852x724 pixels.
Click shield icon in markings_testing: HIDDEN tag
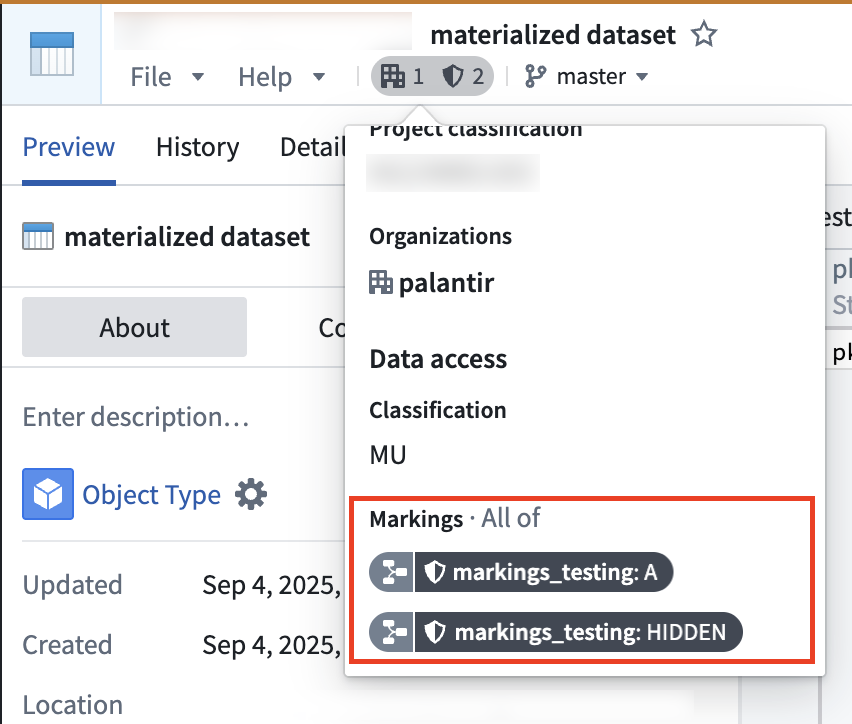[x=434, y=633]
